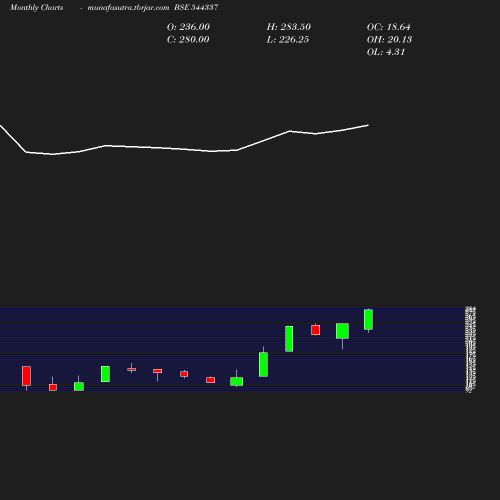500x500 pixels.
Task: Click the 'OL: 4.31' reading
Action: 386,52
